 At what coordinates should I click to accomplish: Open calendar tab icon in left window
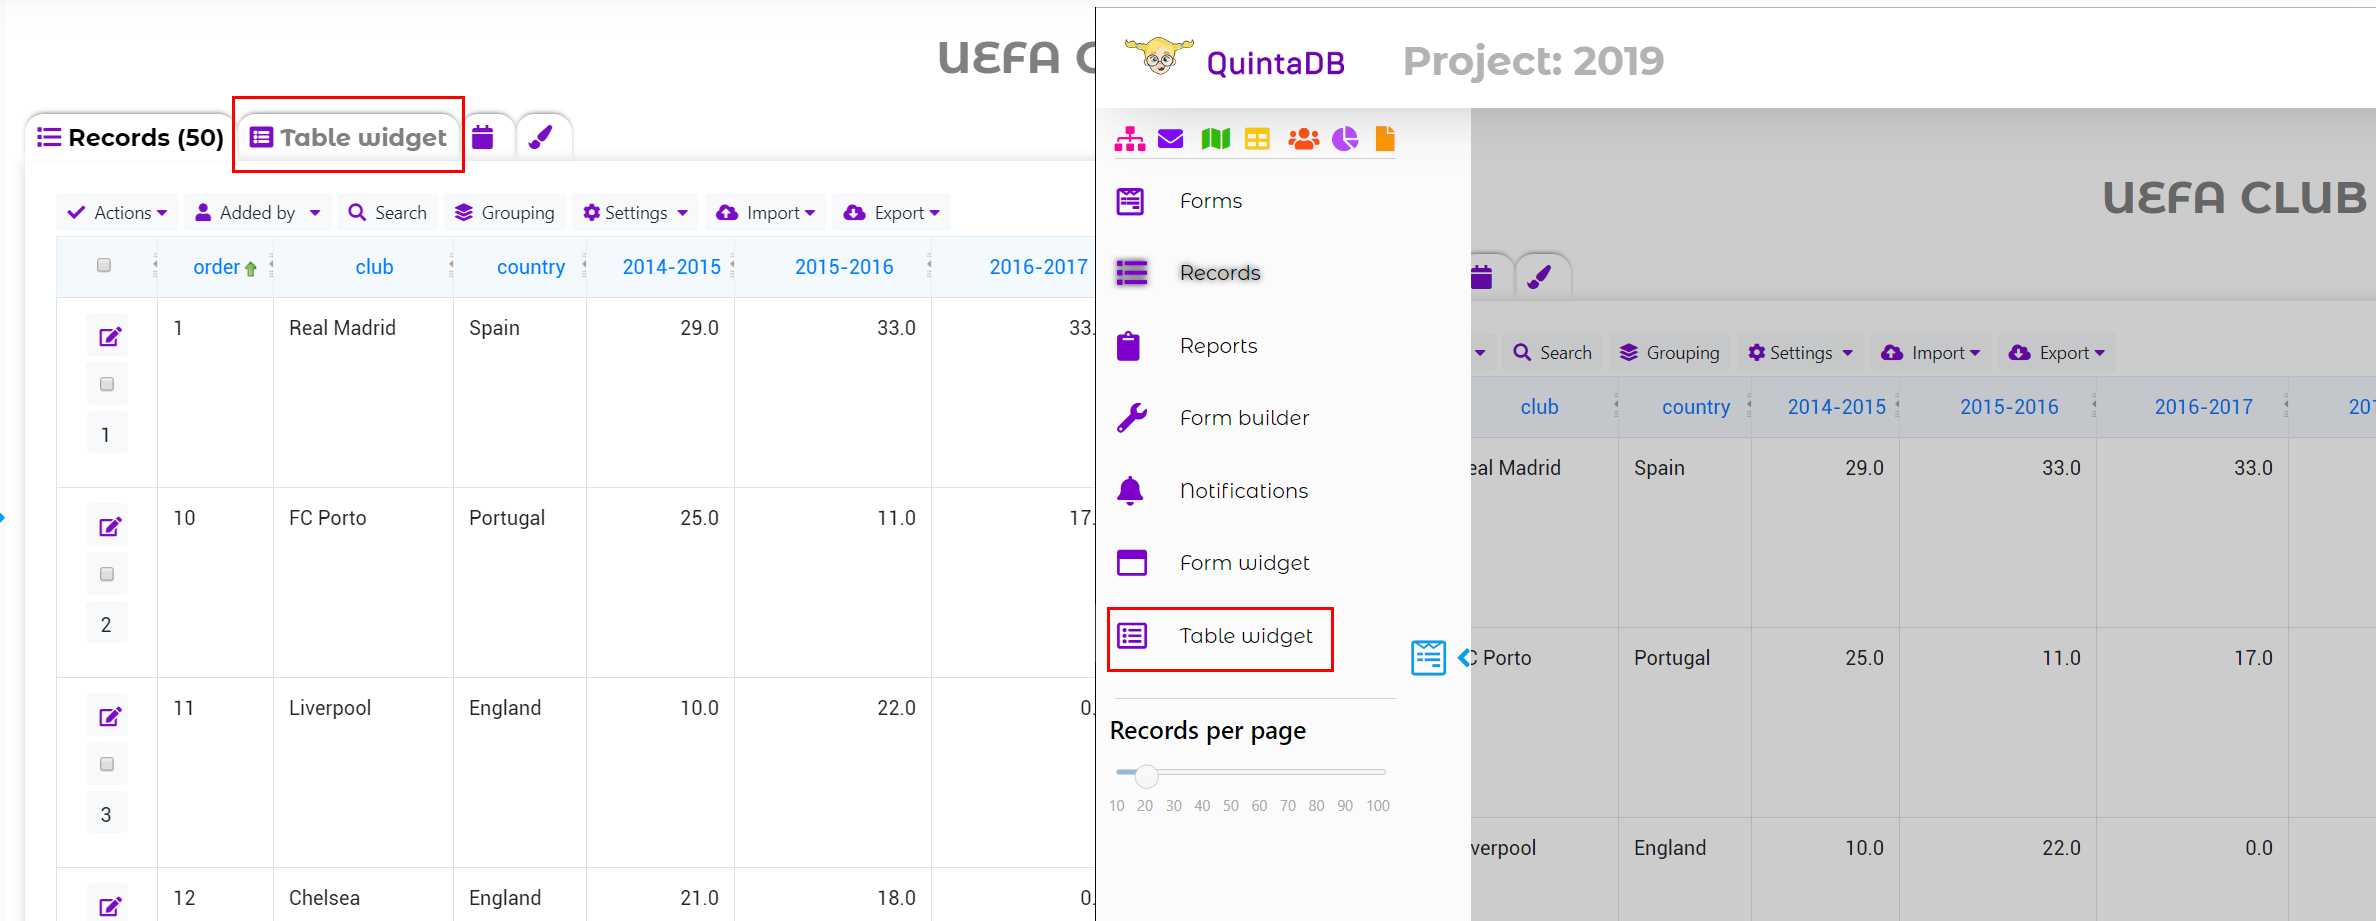tap(483, 137)
